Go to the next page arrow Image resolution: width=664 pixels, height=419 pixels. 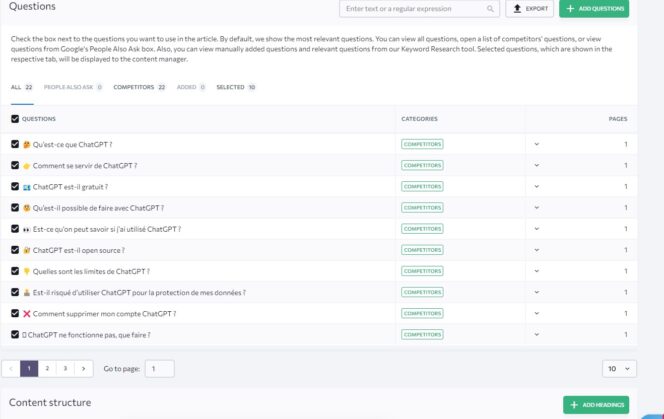[83, 368]
